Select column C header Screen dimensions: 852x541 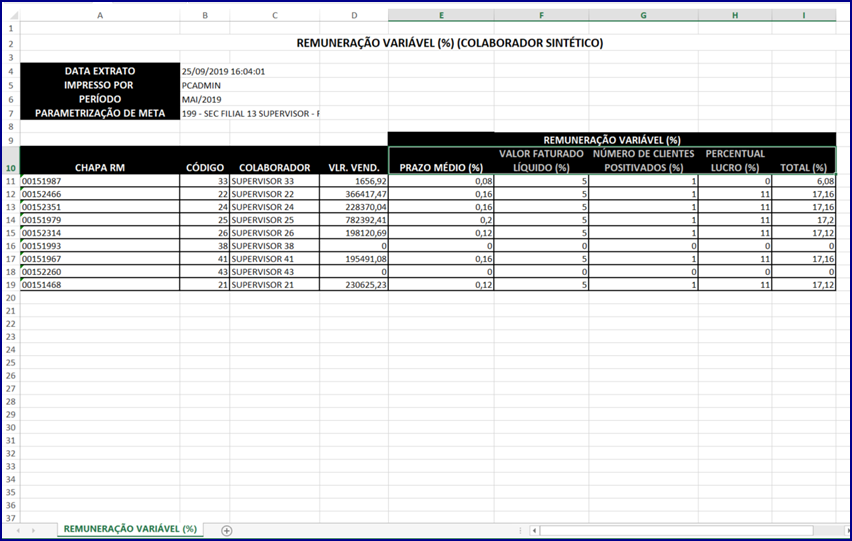click(274, 15)
